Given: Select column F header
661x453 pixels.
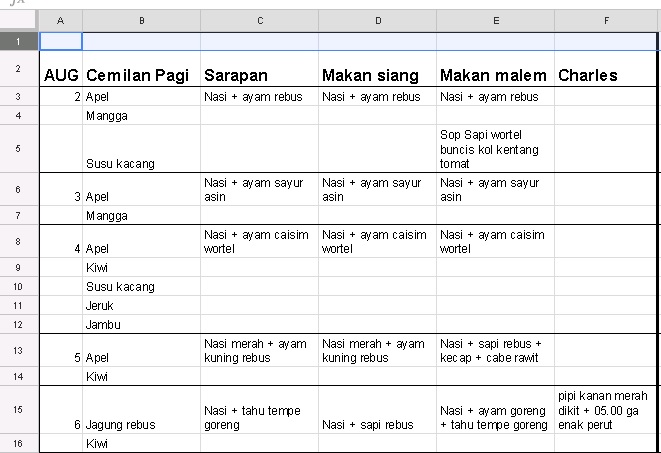Looking at the screenshot, I should pos(606,21).
